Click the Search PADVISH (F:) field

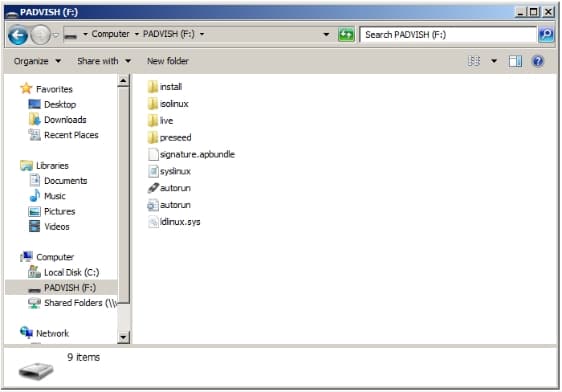[x=448, y=35]
